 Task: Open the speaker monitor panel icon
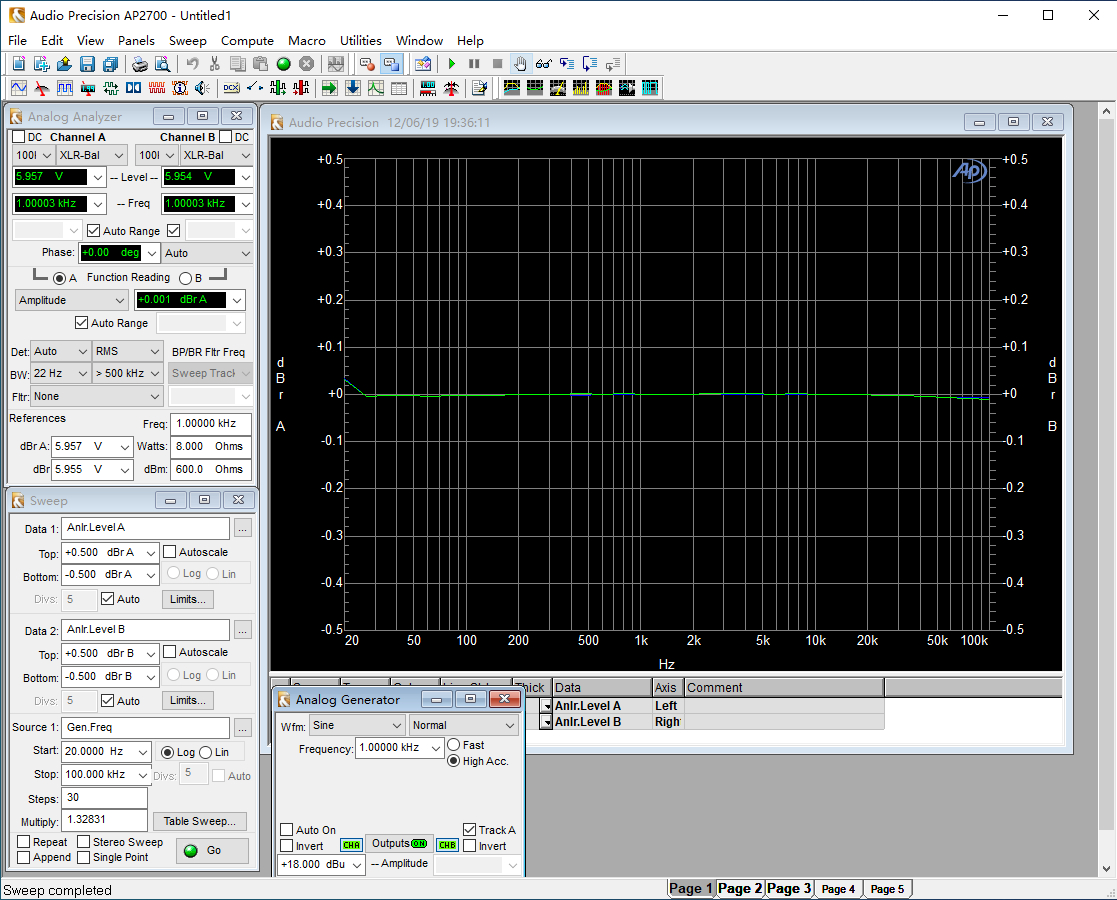click(202, 88)
